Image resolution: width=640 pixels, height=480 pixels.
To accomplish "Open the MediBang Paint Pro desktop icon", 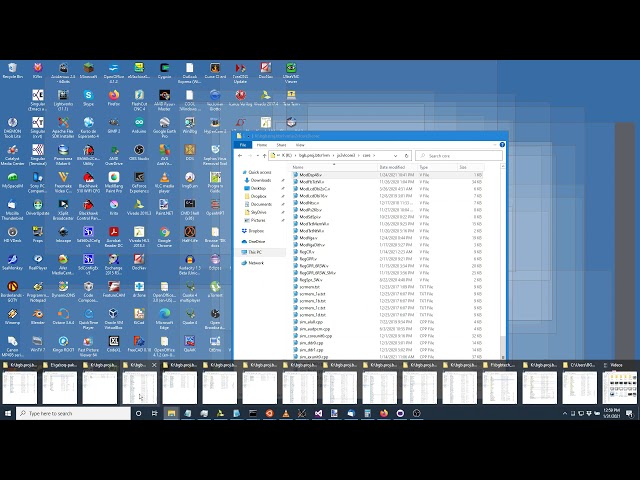I will coord(113,182).
